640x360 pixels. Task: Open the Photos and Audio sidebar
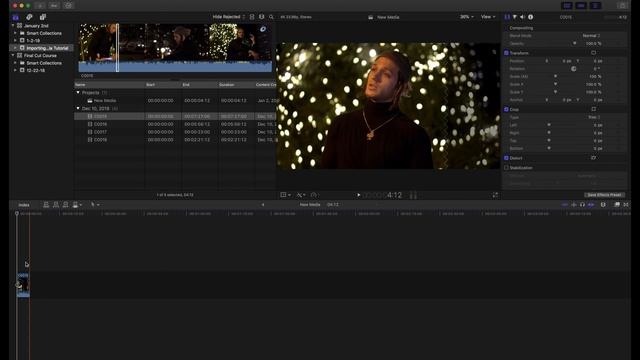29,17
